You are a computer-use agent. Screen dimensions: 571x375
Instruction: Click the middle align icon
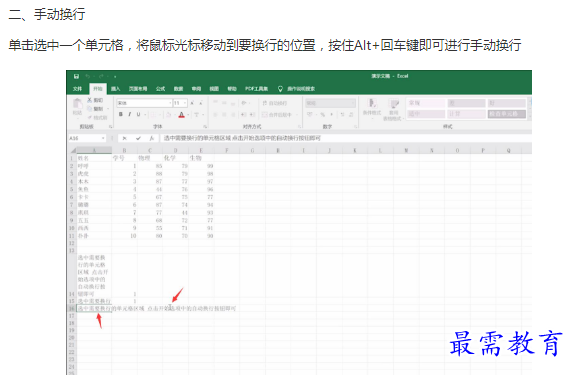tap(224, 103)
